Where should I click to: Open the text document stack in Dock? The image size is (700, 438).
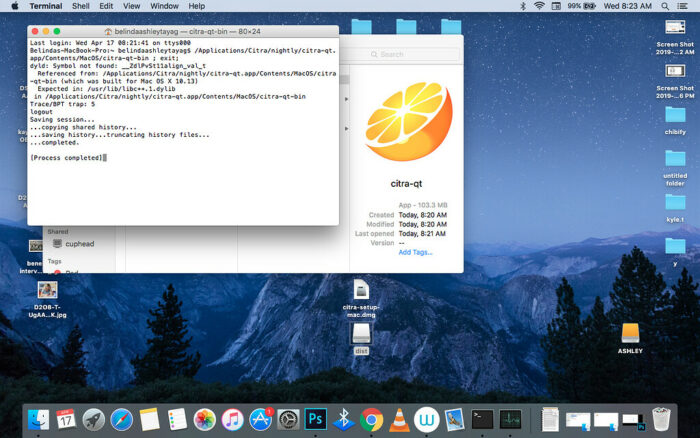coord(550,419)
